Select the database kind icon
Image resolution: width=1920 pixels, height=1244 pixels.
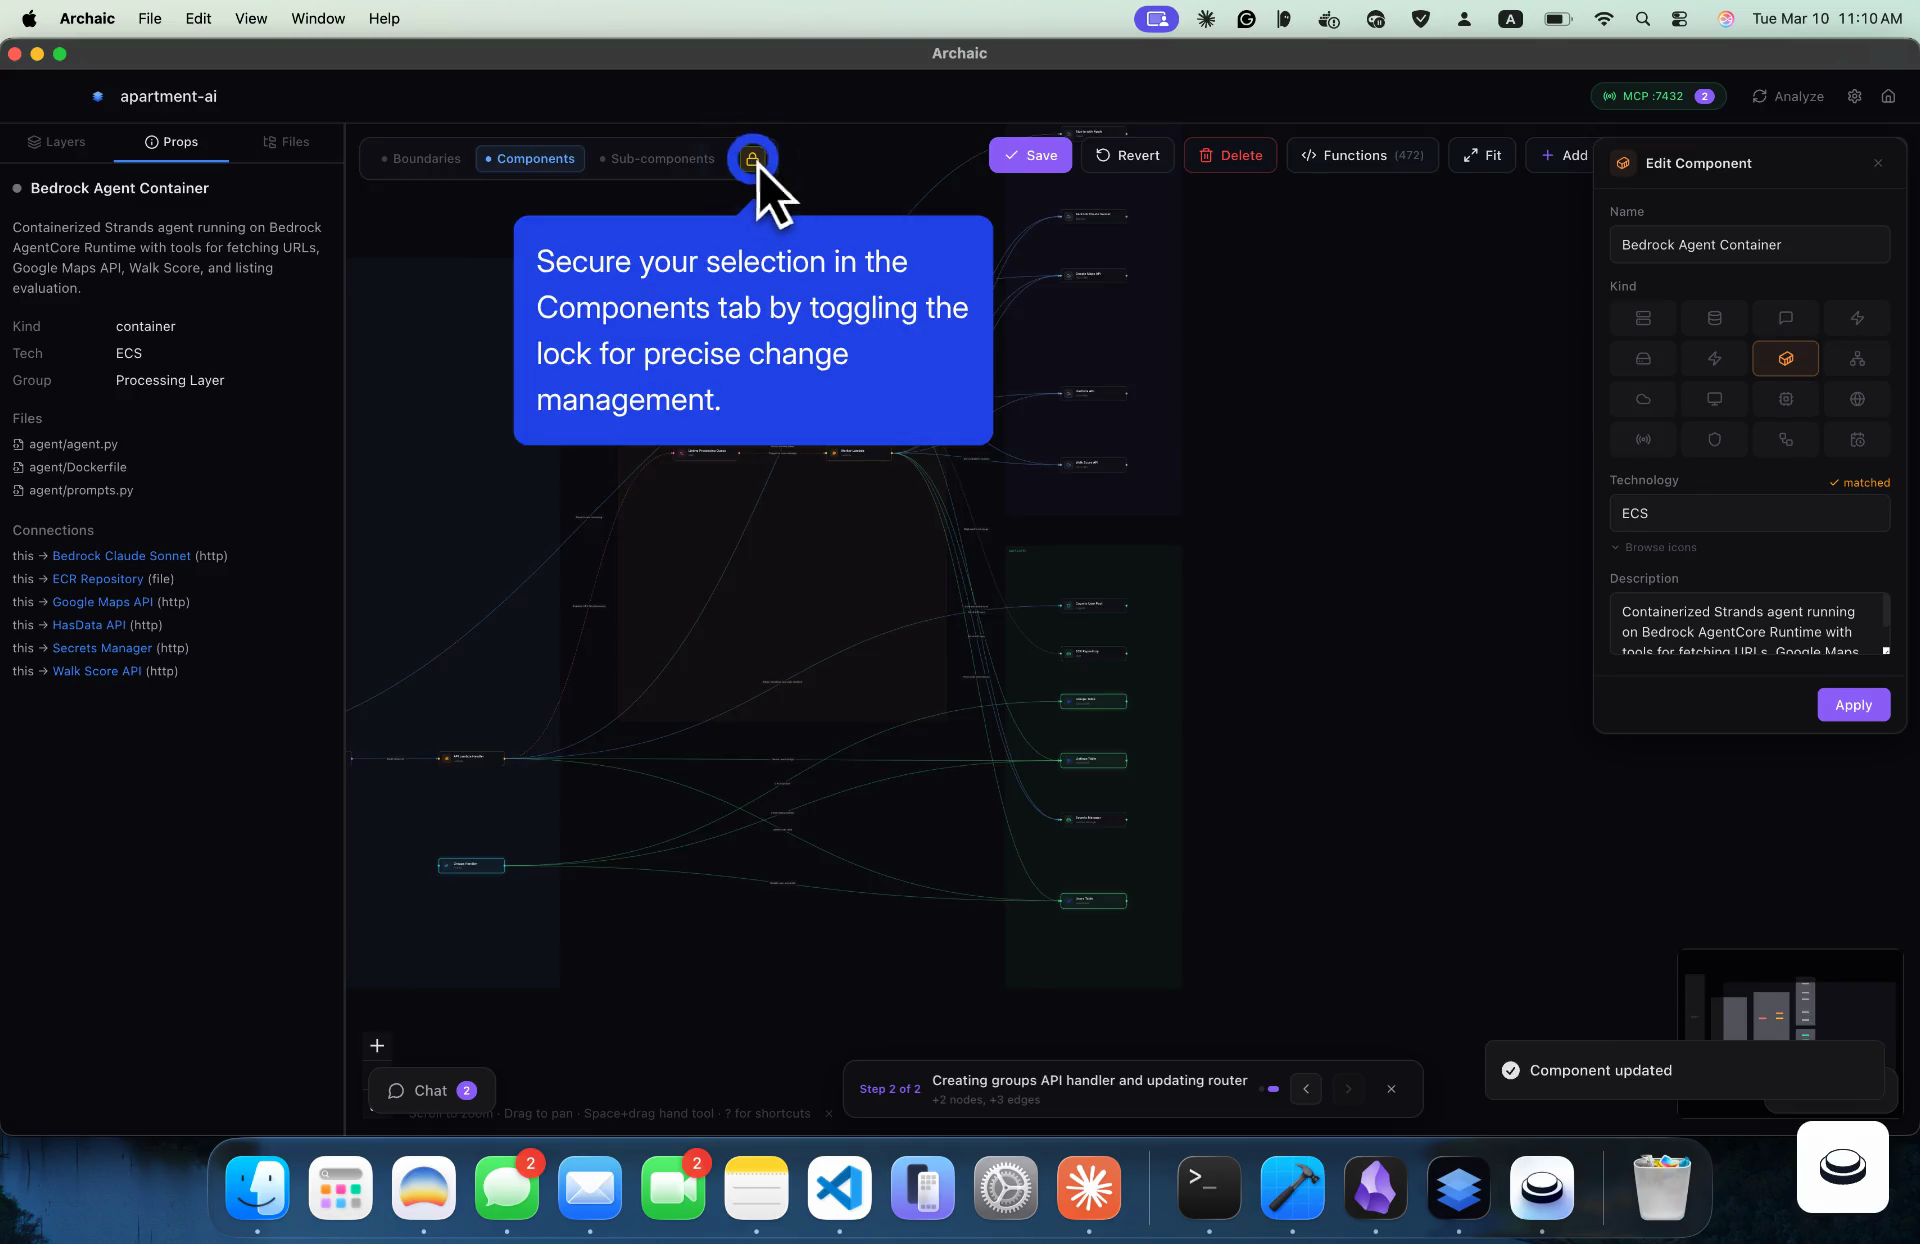pos(1714,318)
